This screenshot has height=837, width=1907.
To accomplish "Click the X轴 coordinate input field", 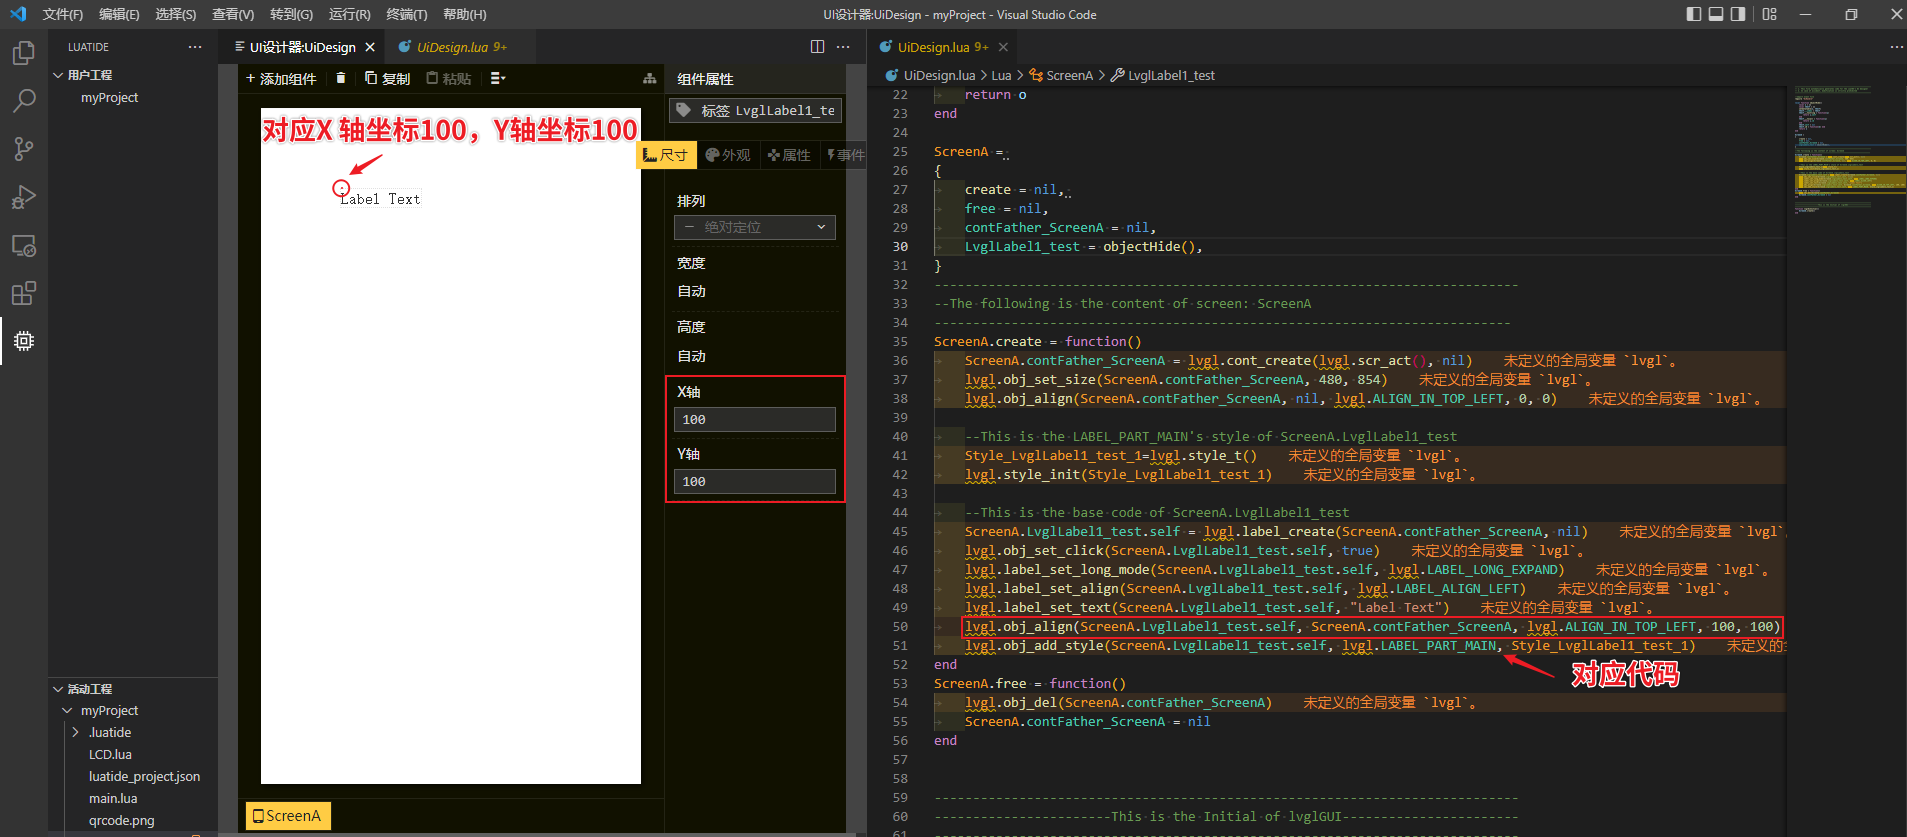I will (755, 420).
